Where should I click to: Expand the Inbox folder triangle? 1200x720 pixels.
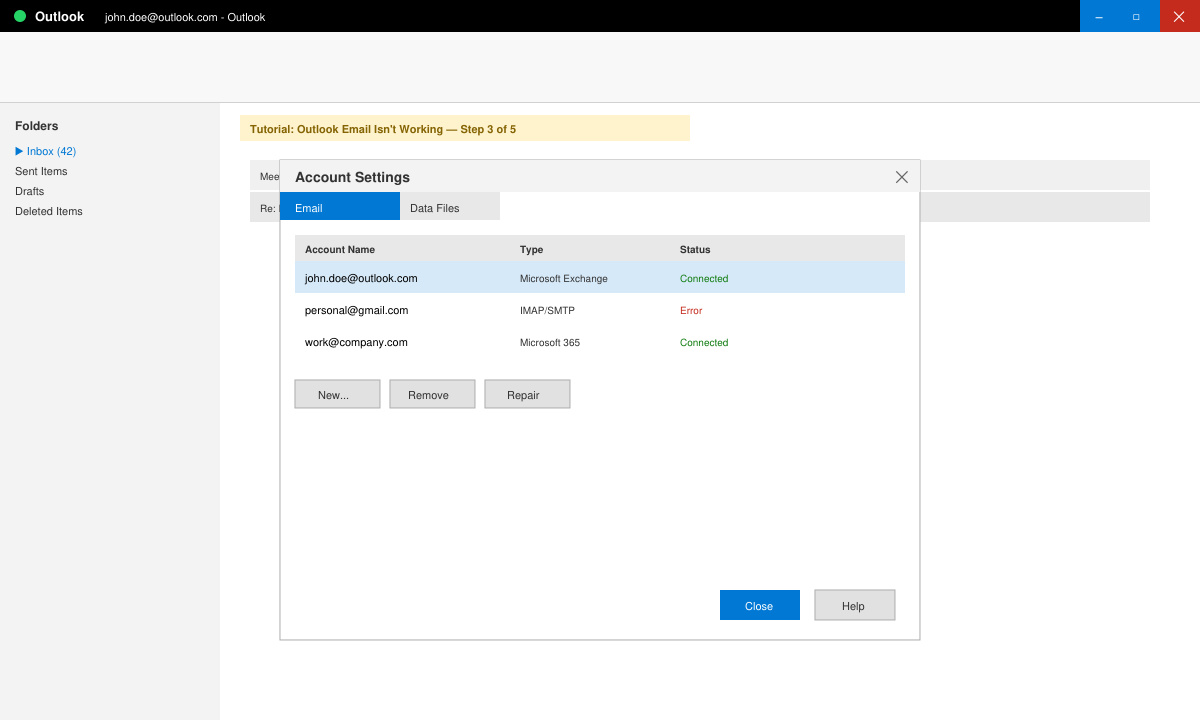(x=19, y=151)
